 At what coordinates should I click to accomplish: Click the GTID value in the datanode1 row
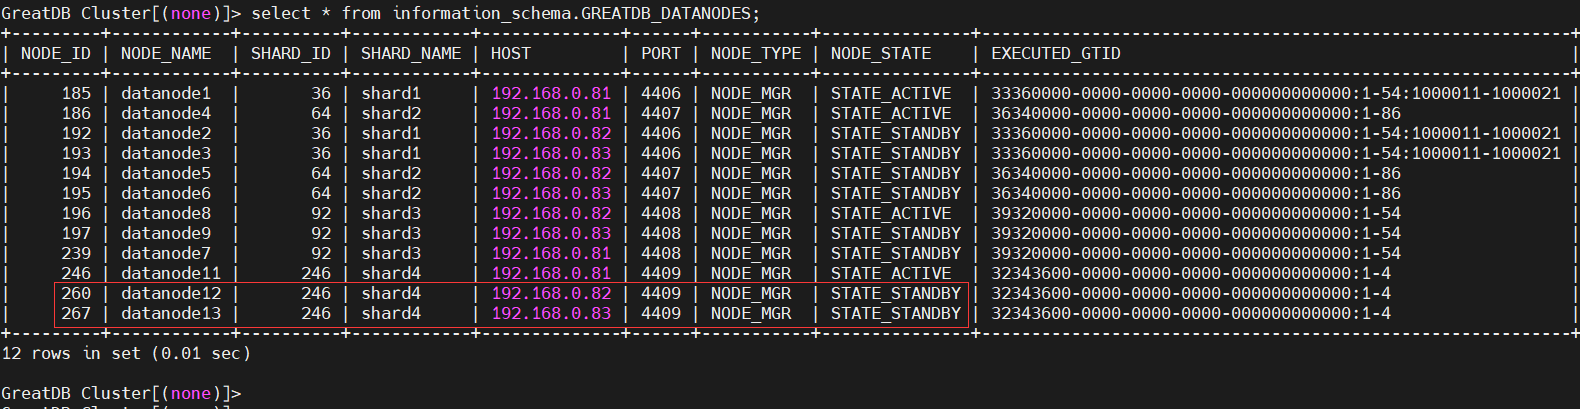(1276, 94)
